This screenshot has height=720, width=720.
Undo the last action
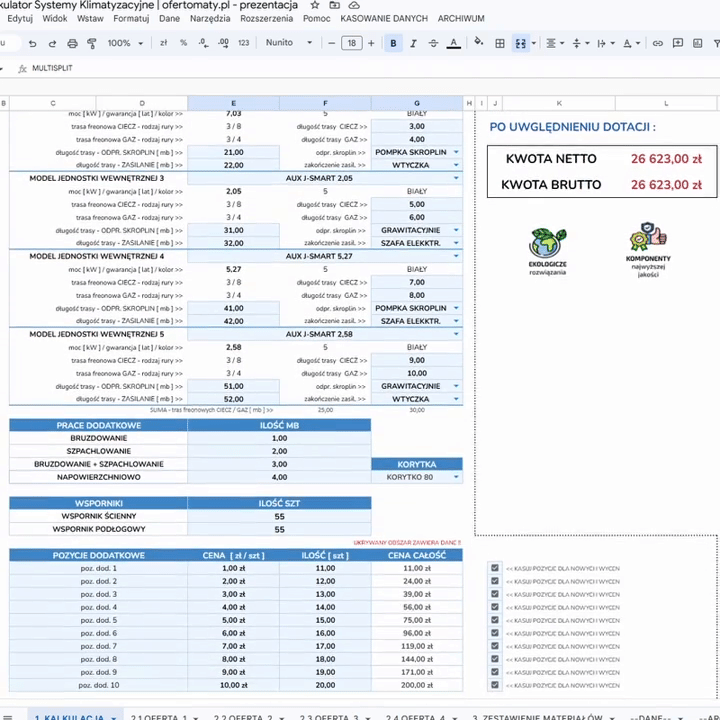(x=32, y=43)
